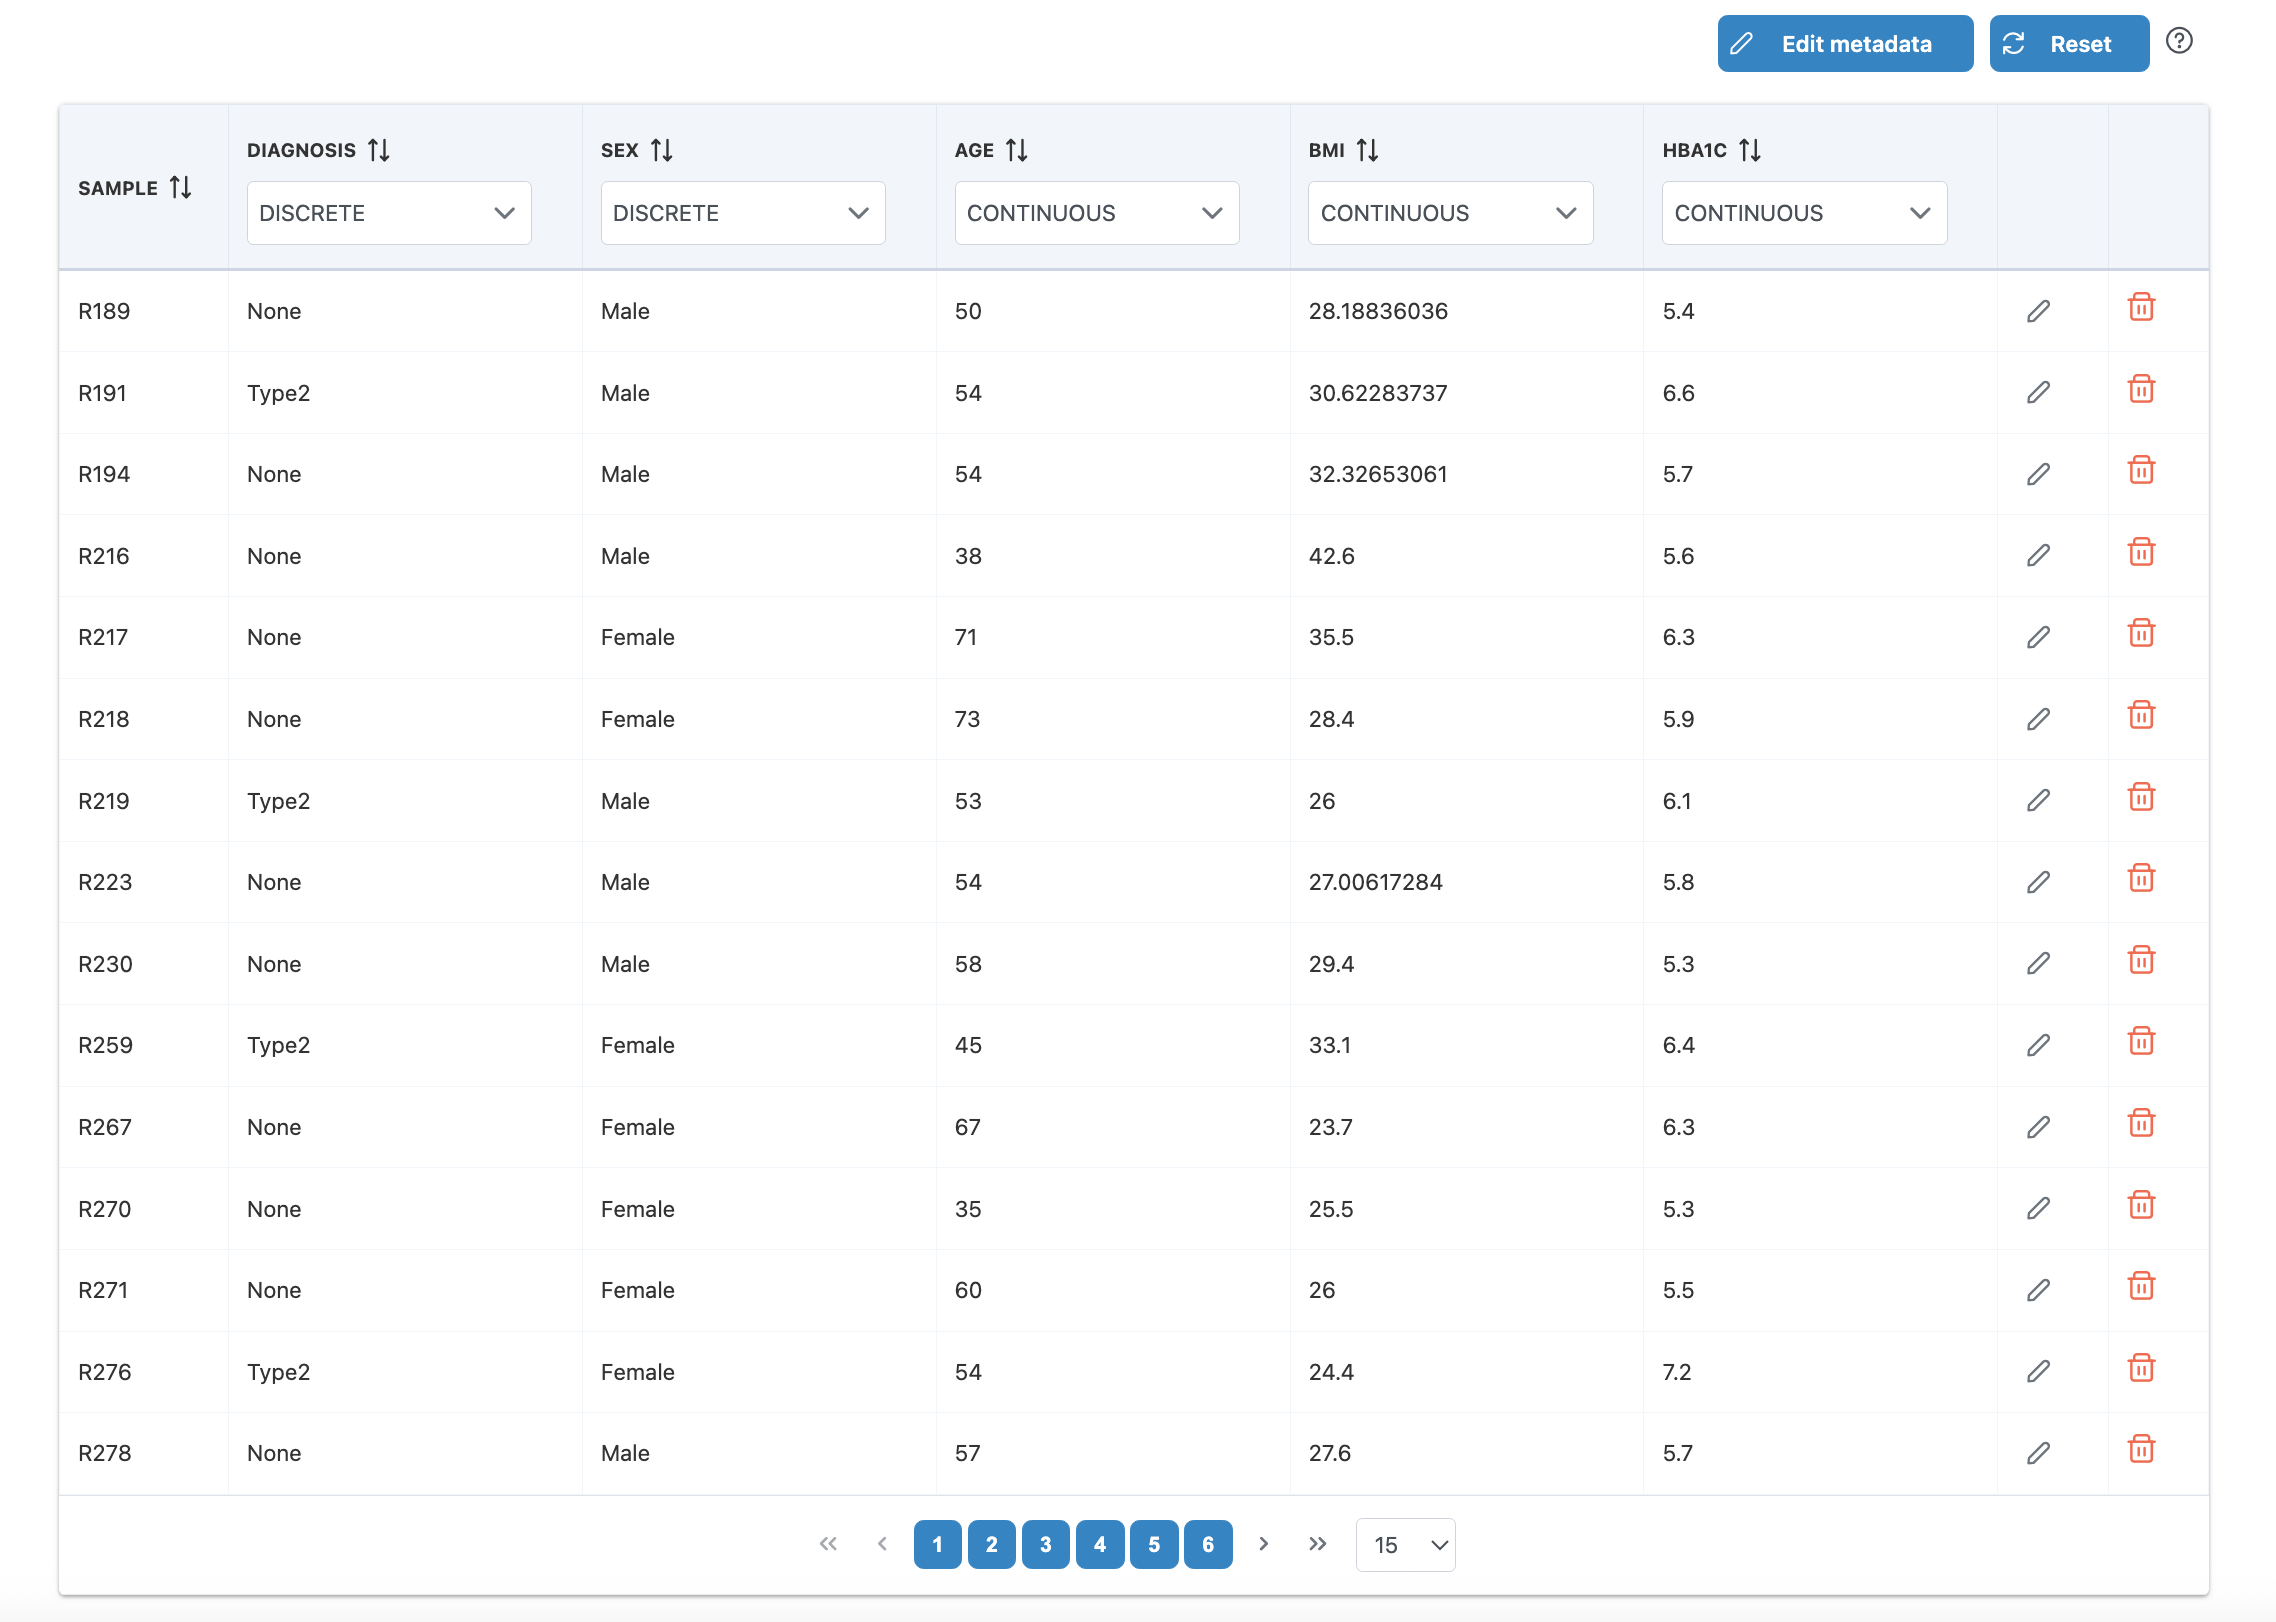The image size is (2276, 1622).
Task: Sort the AGE column using its arrows
Action: (1017, 150)
